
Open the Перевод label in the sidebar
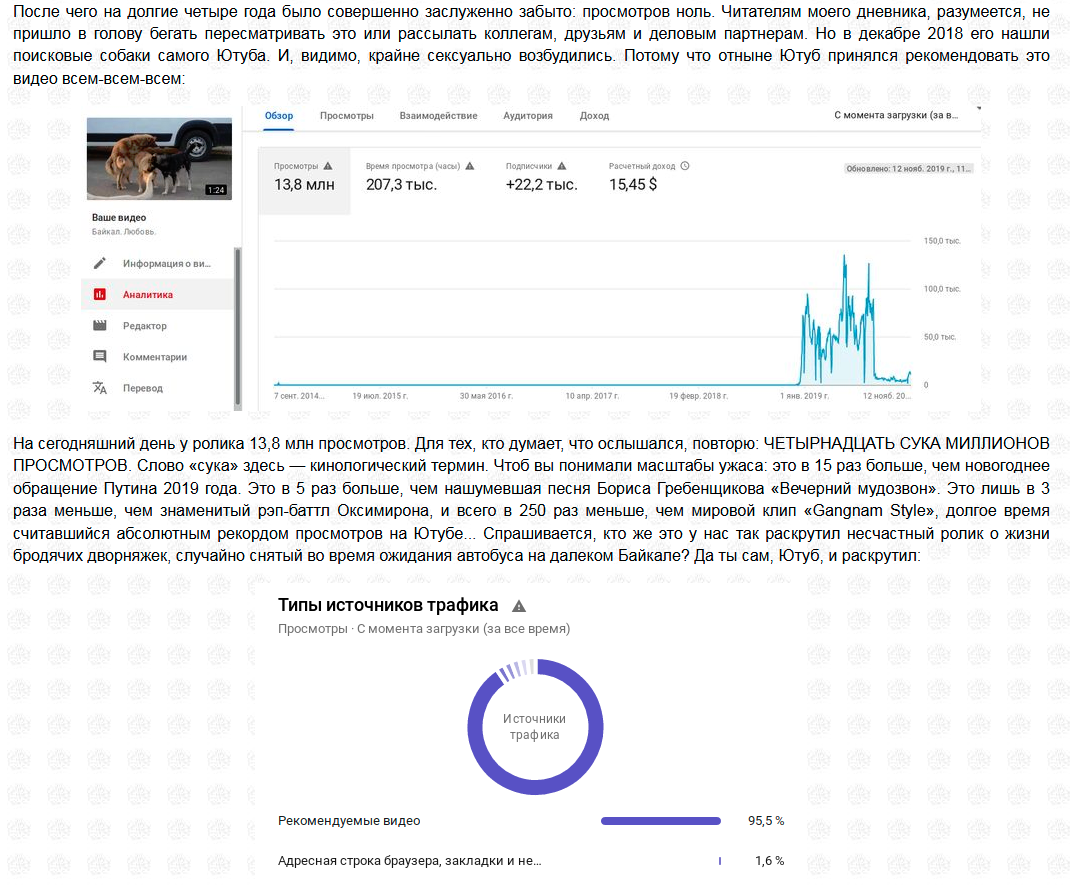pos(143,388)
